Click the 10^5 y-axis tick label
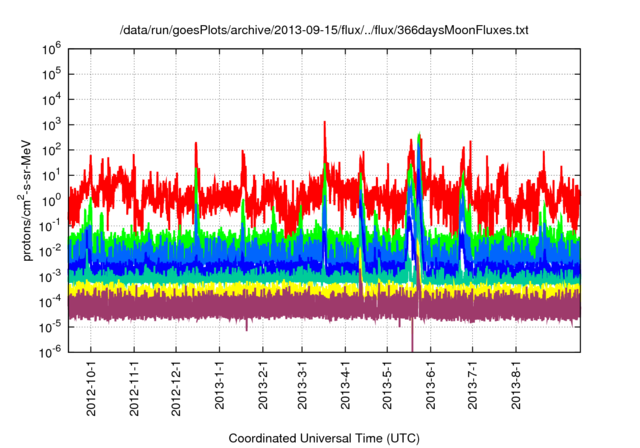The height and width of the screenshot is (448, 640). 52,74
